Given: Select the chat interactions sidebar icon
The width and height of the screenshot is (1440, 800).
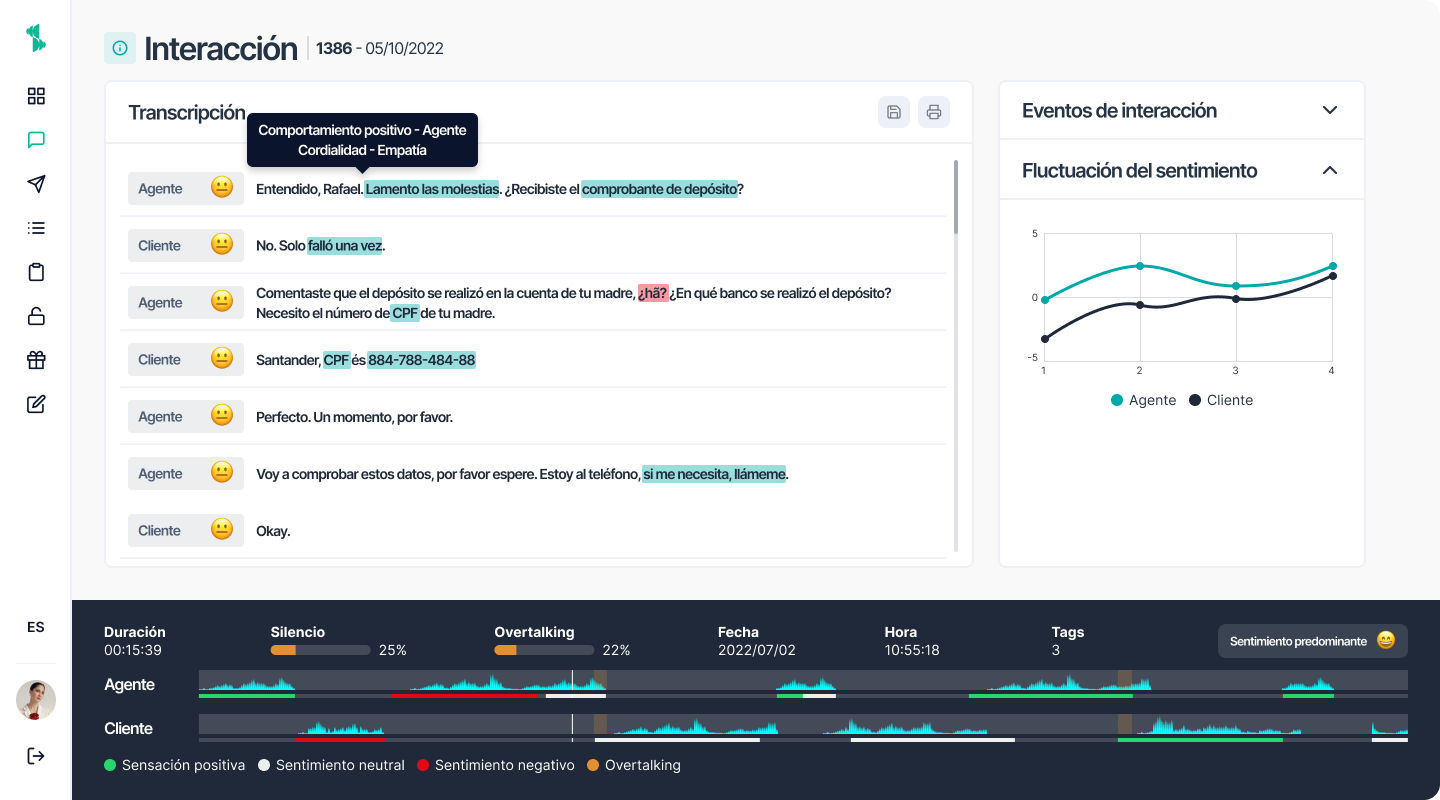Looking at the screenshot, I should tap(36, 140).
